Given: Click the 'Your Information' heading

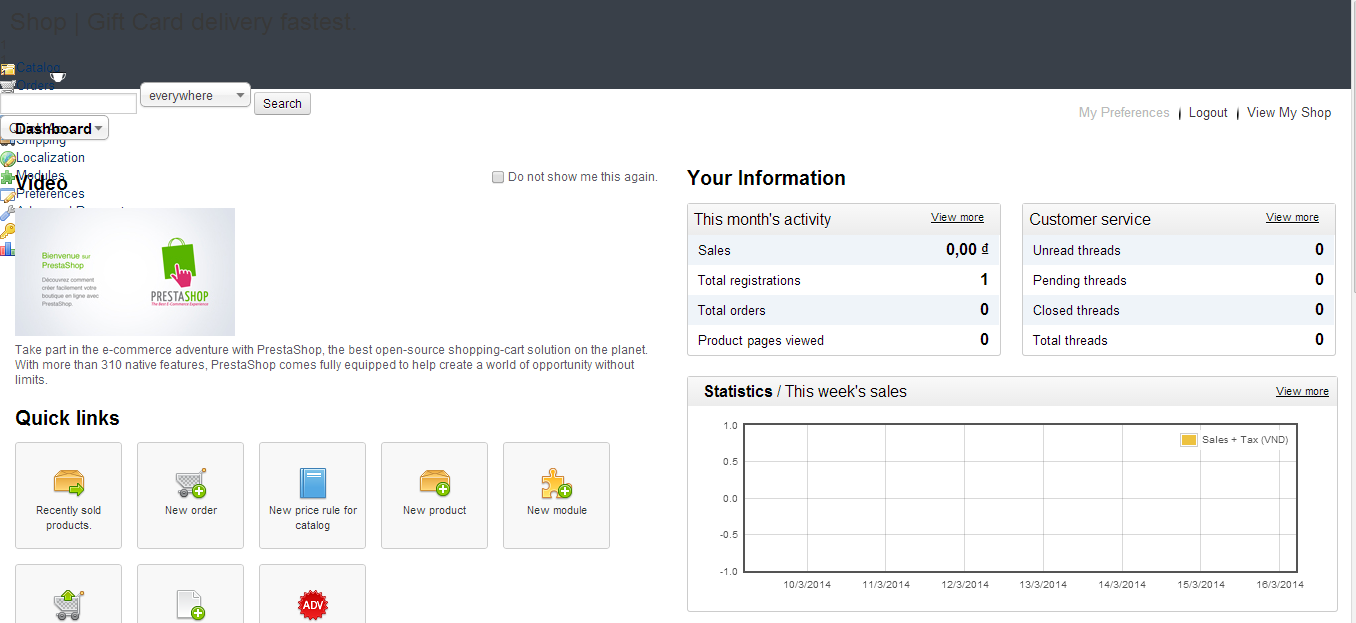Looking at the screenshot, I should click(766, 178).
